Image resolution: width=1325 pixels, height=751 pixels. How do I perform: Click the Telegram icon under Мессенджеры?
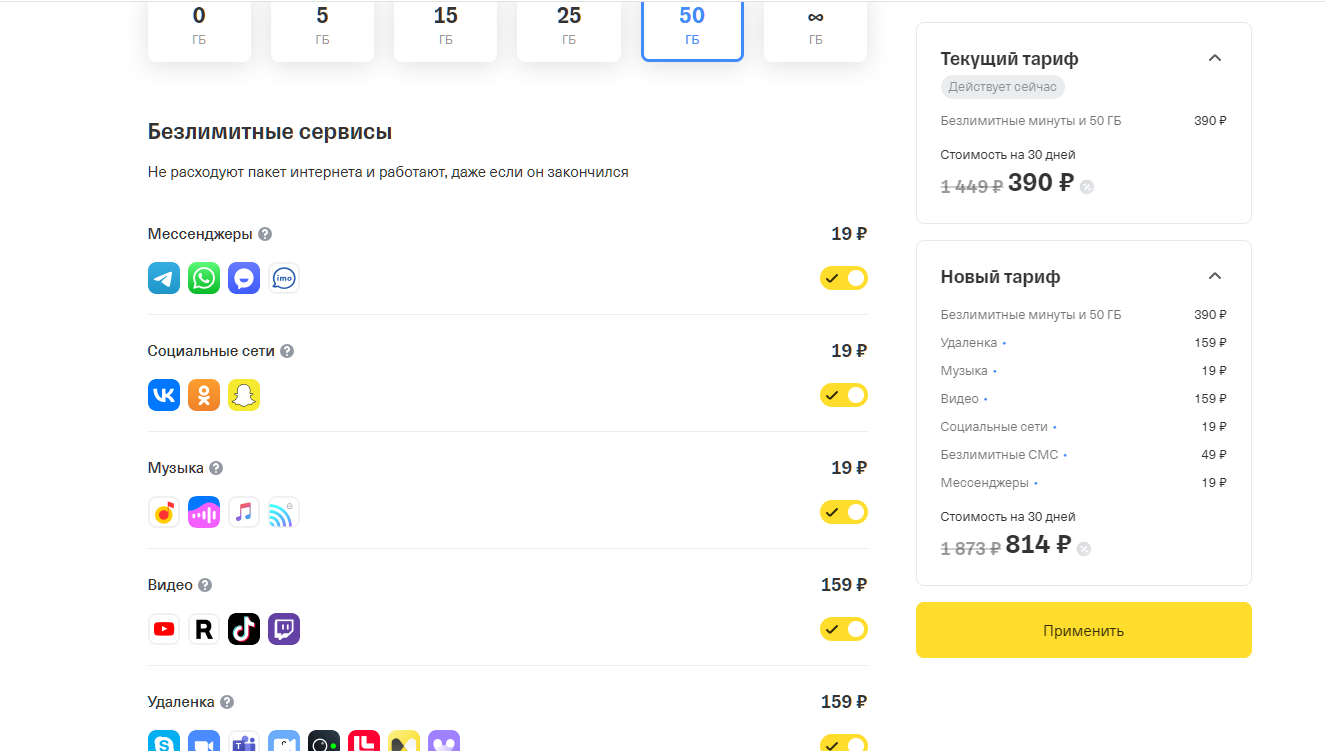coord(164,278)
